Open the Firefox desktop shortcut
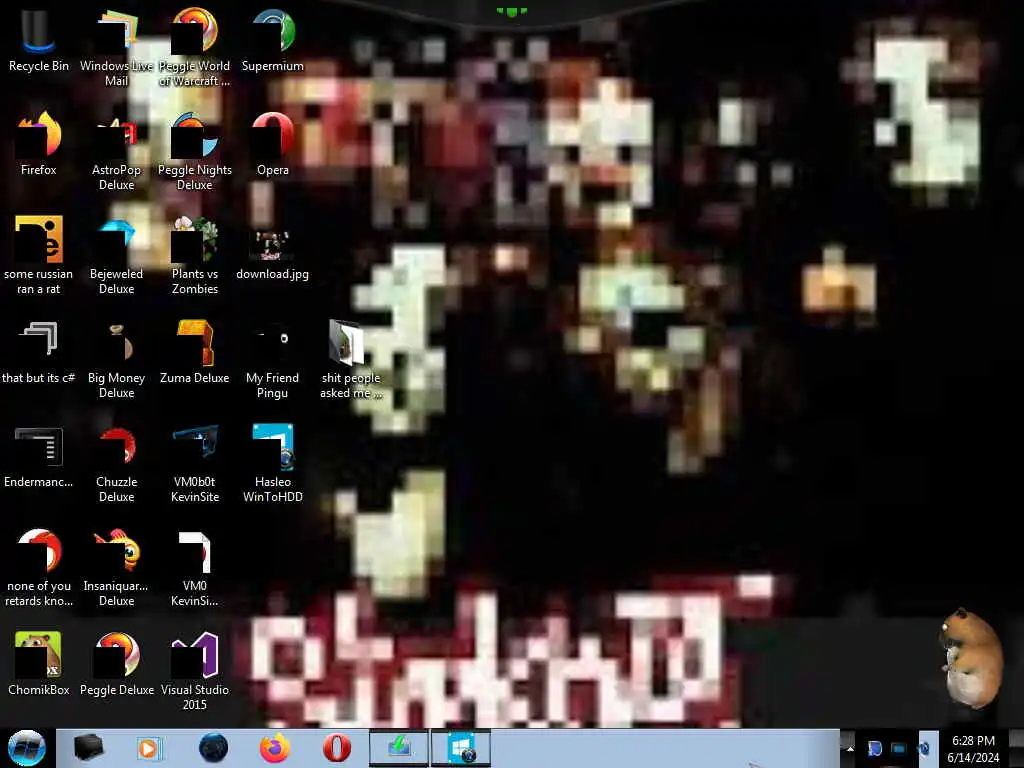 [x=38, y=144]
